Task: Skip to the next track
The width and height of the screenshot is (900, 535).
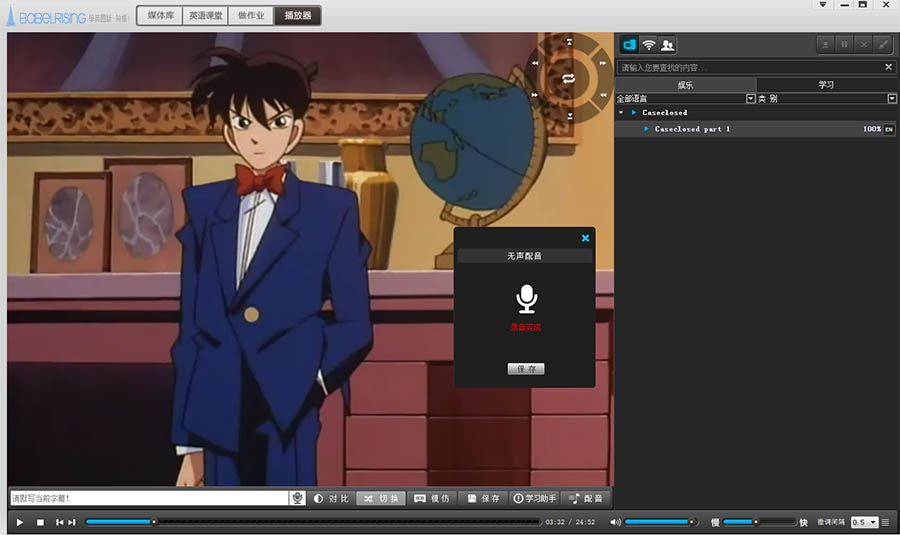Action: [72, 522]
